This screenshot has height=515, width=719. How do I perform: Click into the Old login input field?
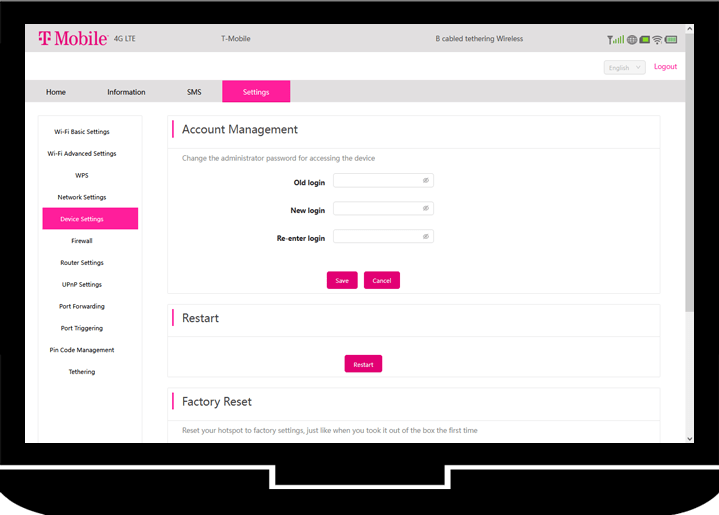376,181
